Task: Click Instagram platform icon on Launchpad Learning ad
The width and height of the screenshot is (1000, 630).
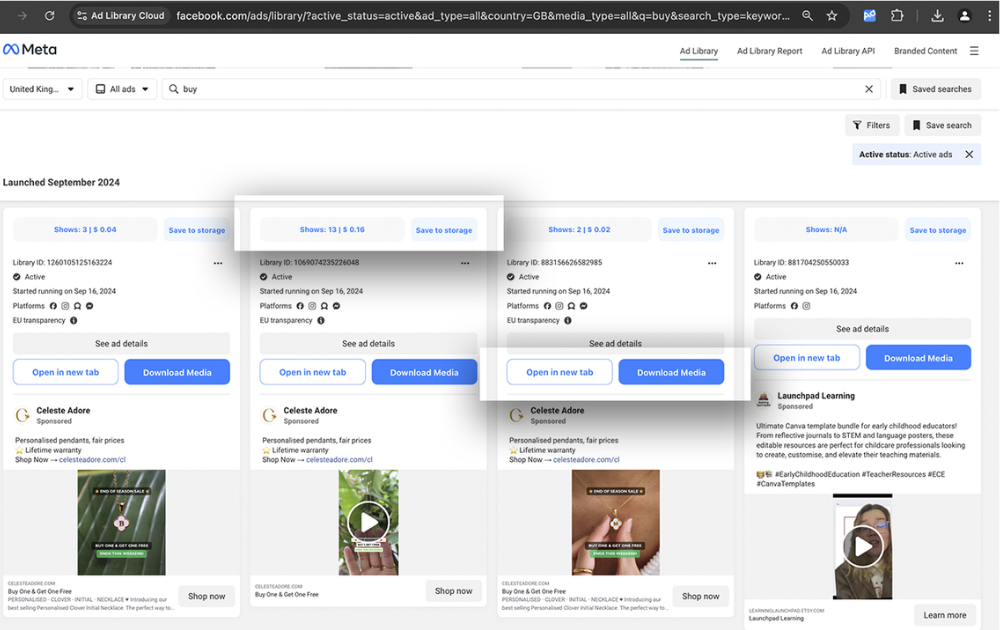Action: coord(806,305)
